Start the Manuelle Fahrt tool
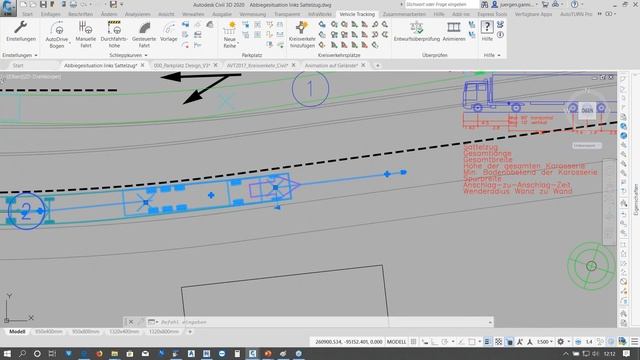 click(x=86, y=35)
